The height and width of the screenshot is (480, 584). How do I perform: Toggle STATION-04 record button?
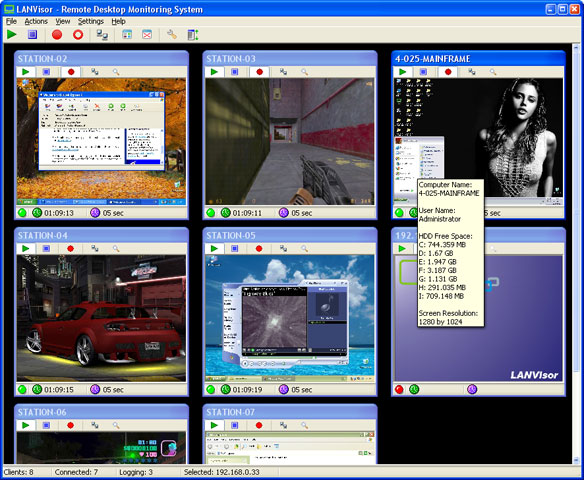[x=71, y=248]
